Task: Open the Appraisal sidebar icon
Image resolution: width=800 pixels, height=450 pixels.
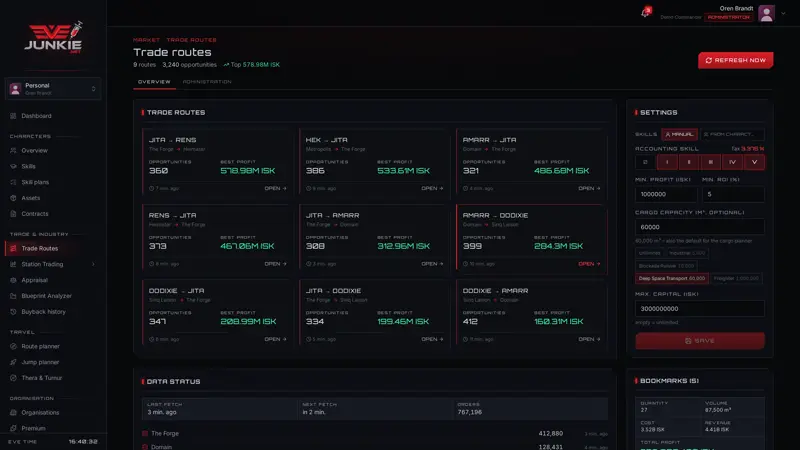Action: [x=13, y=280]
